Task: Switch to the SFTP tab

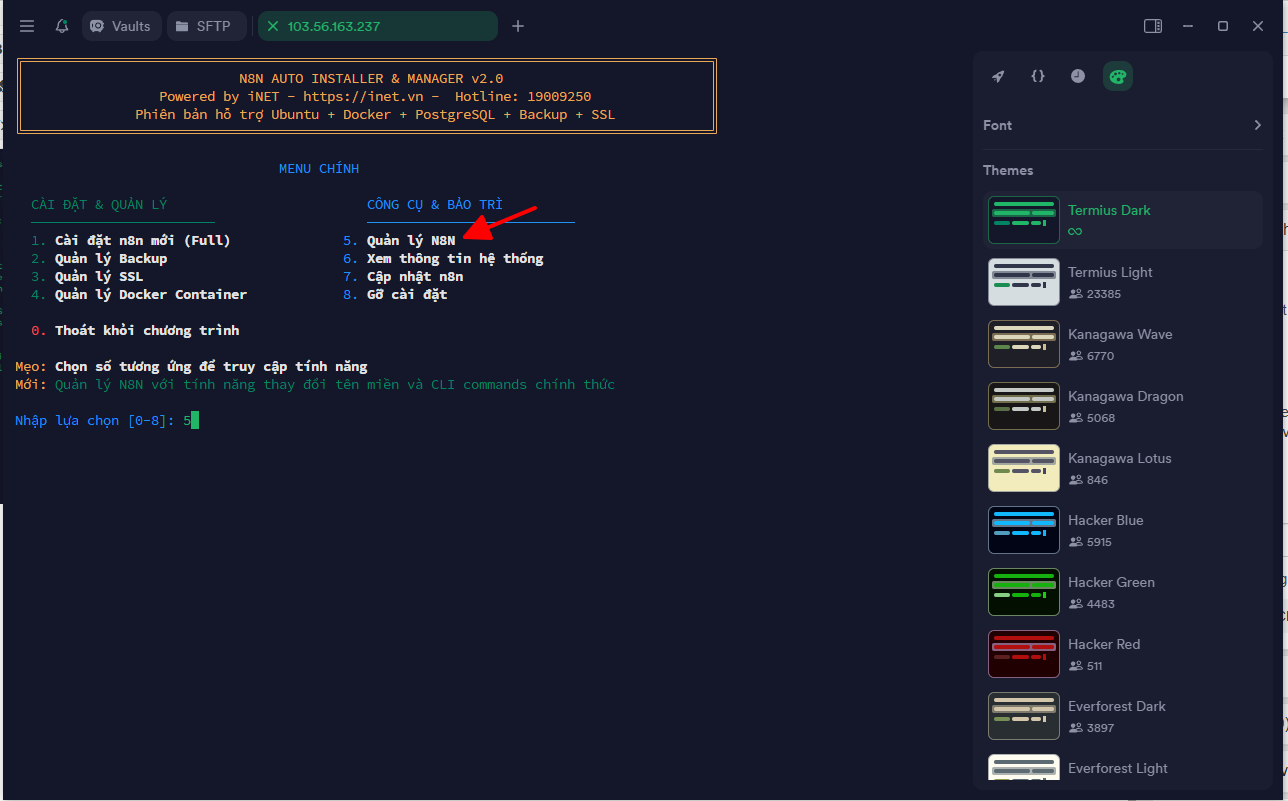Action: (206, 26)
